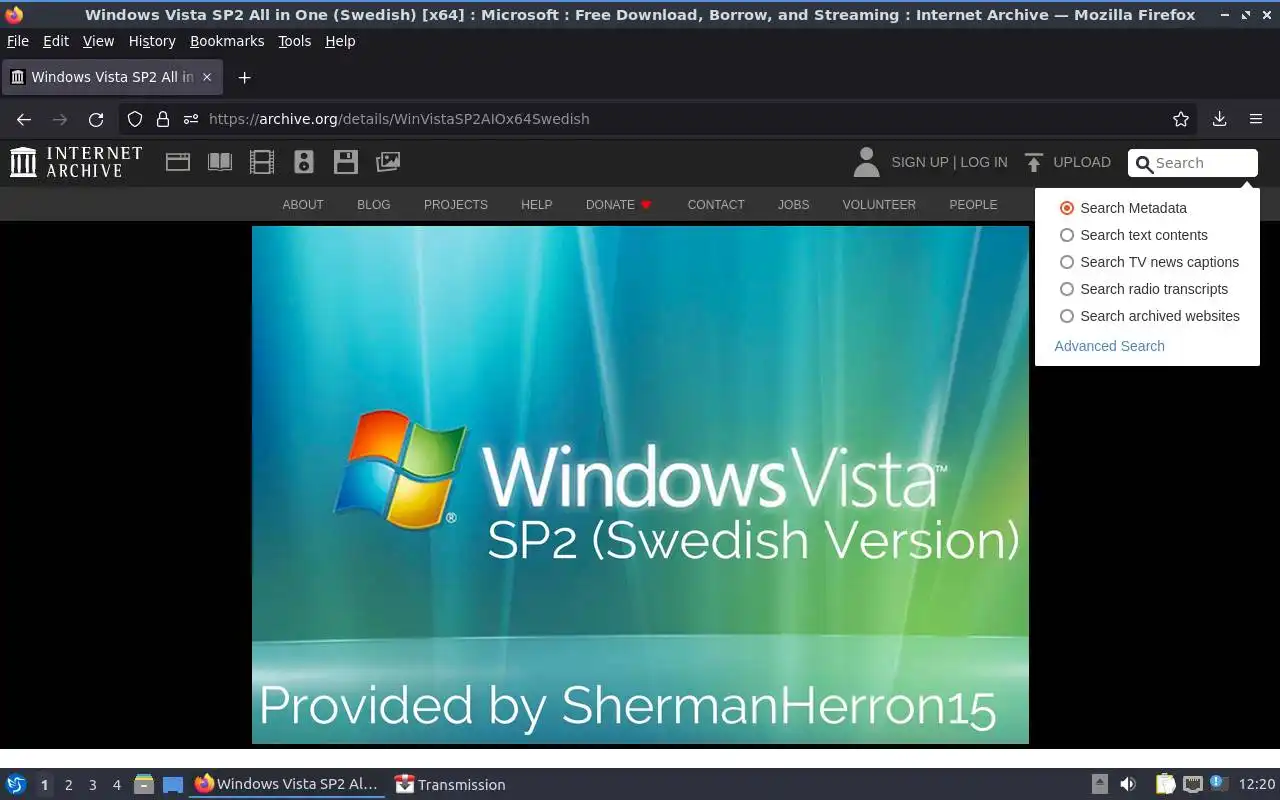Click the search magnifier icon
This screenshot has height=800, width=1280.
click(1145, 164)
